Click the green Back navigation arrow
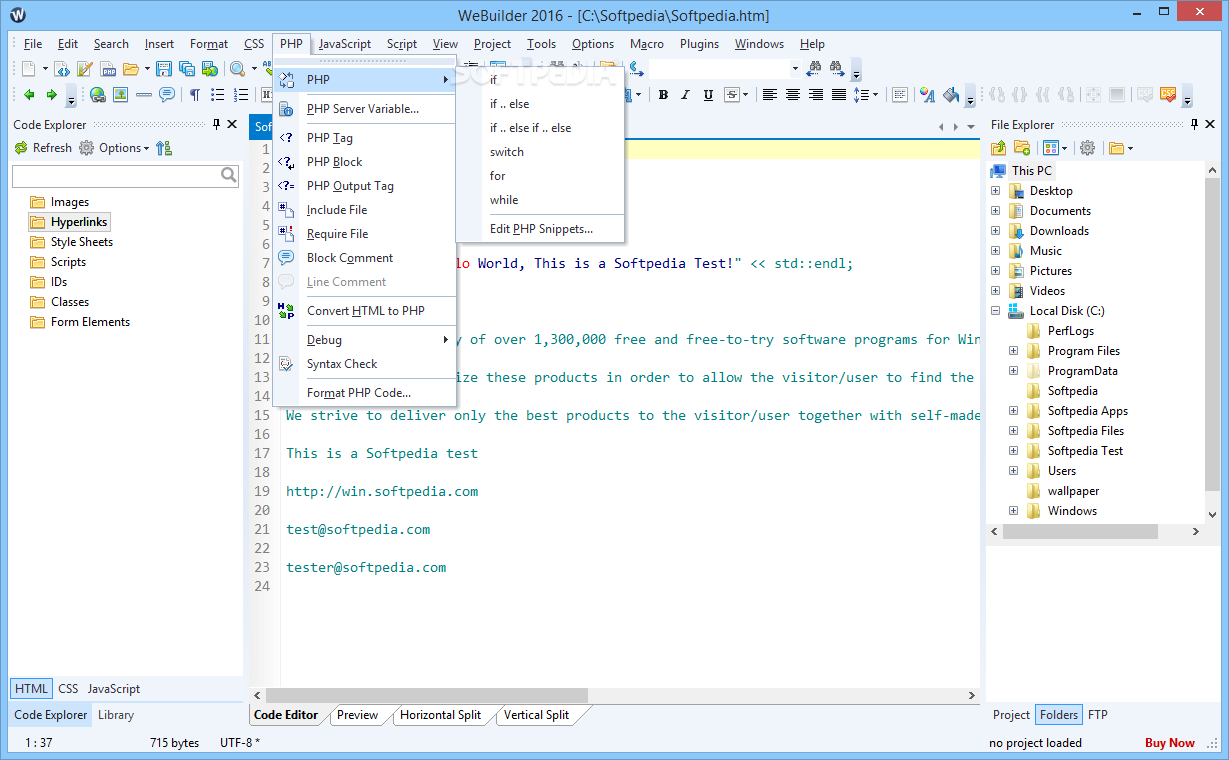This screenshot has height=760, width=1229. pyautogui.click(x=29, y=95)
